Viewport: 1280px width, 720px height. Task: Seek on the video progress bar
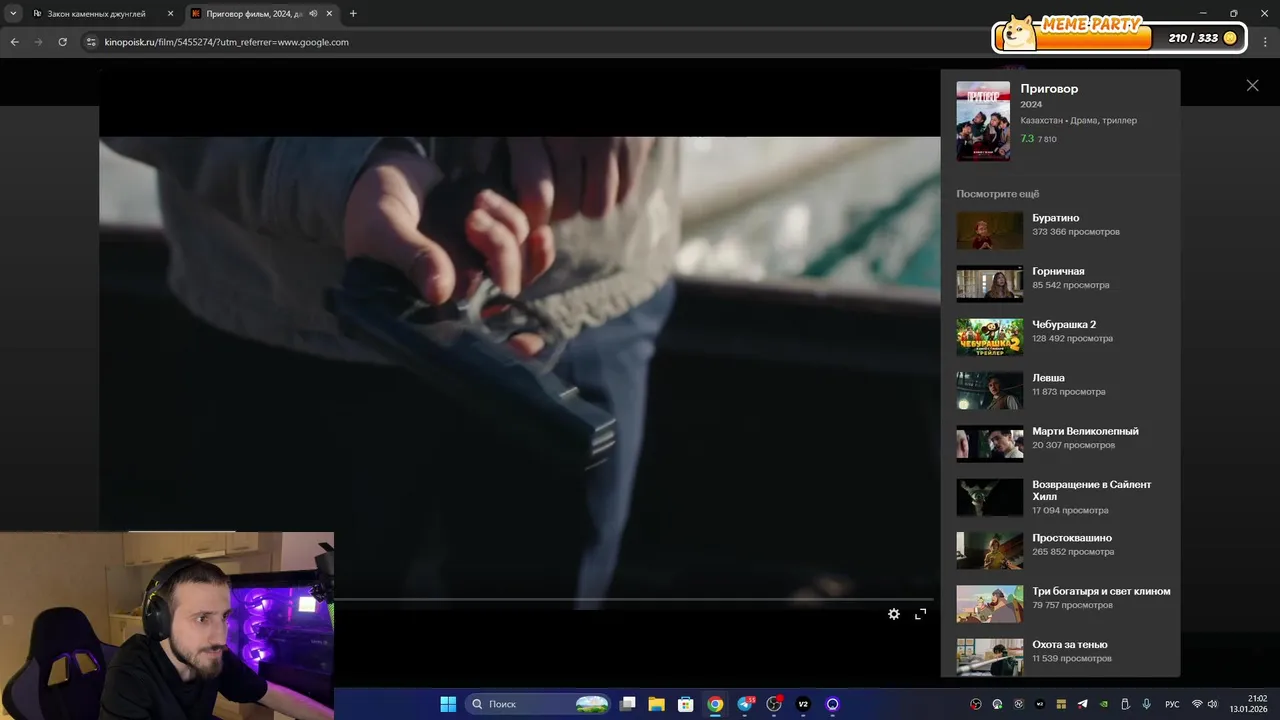[x=634, y=599]
